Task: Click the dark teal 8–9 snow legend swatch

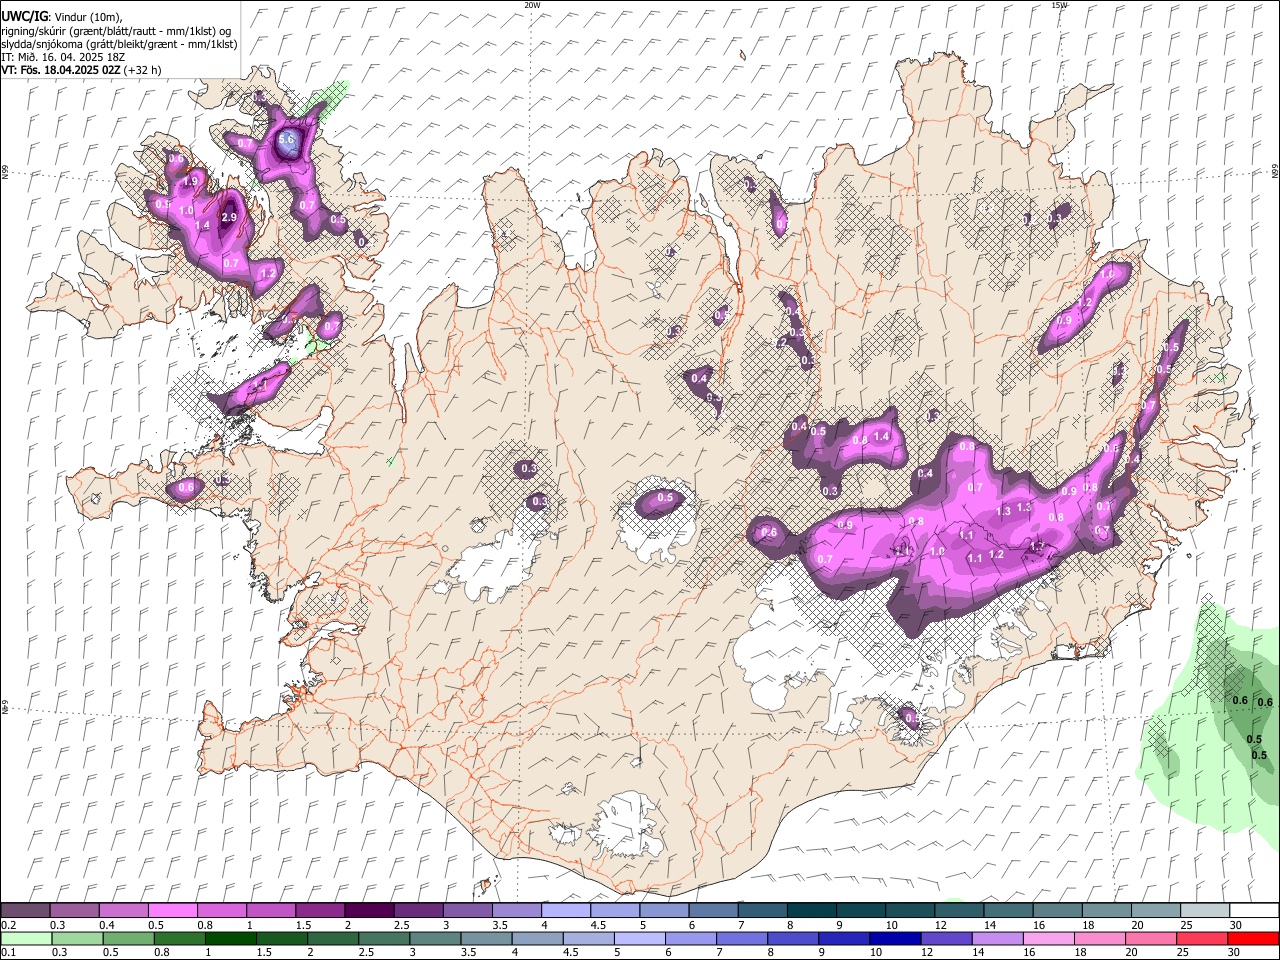Action: point(812,910)
